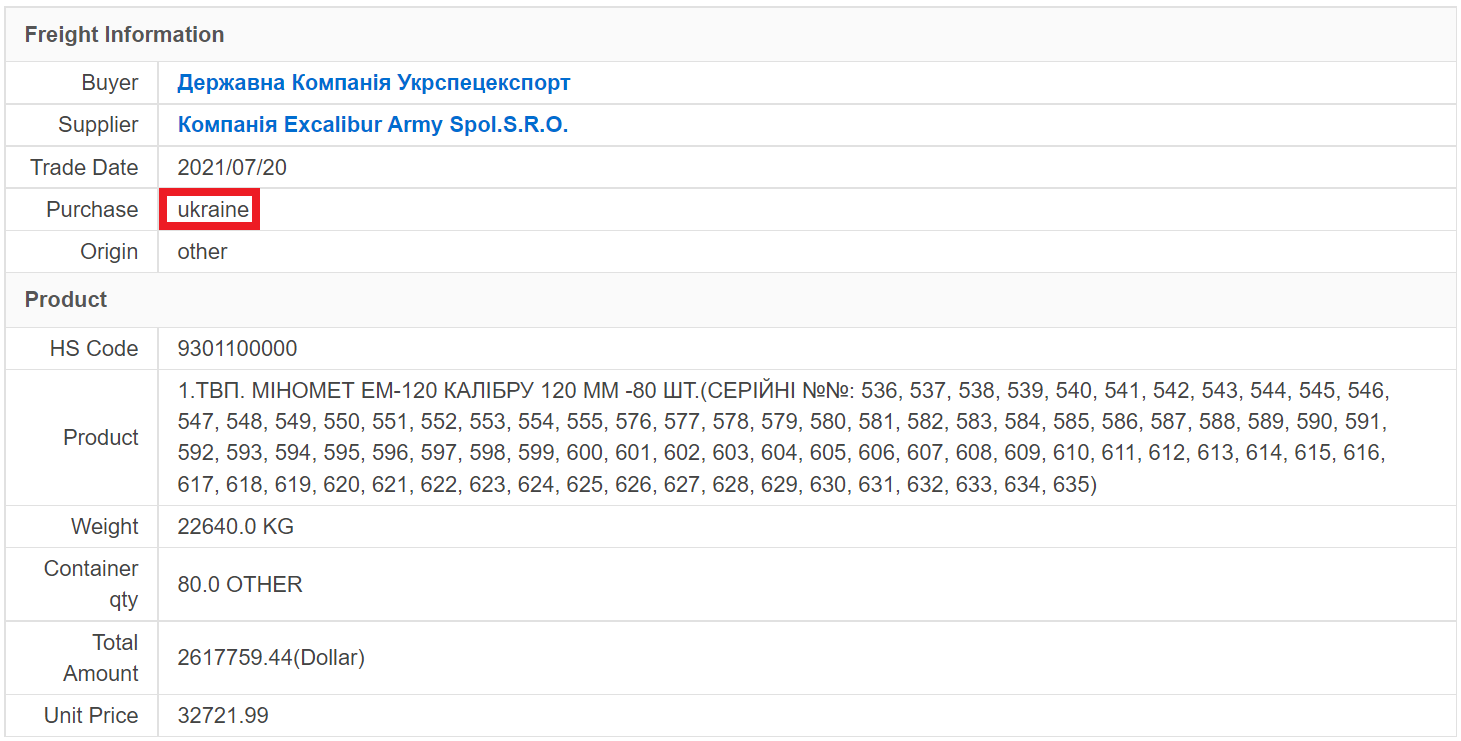Click the Origin value "other"
1461x741 pixels.
click(202, 252)
